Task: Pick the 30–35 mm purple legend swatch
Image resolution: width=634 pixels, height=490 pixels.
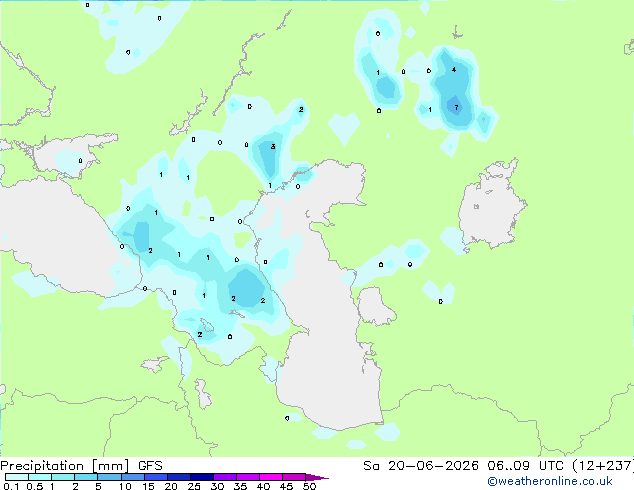Action: (224, 477)
